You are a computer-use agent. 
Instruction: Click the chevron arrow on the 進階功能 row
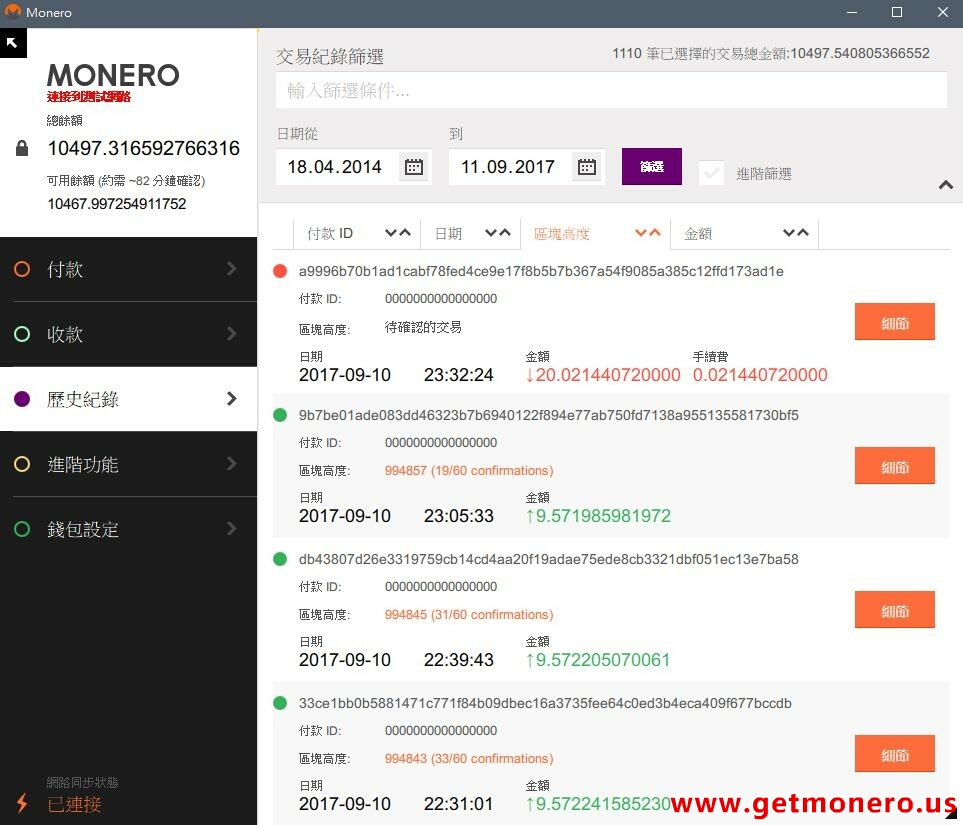[232, 464]
